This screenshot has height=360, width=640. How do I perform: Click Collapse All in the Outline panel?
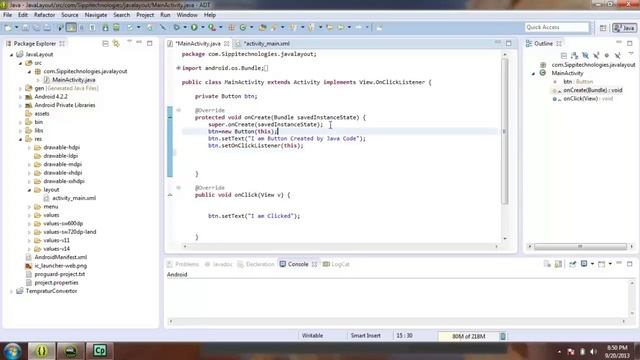point(564,55)
